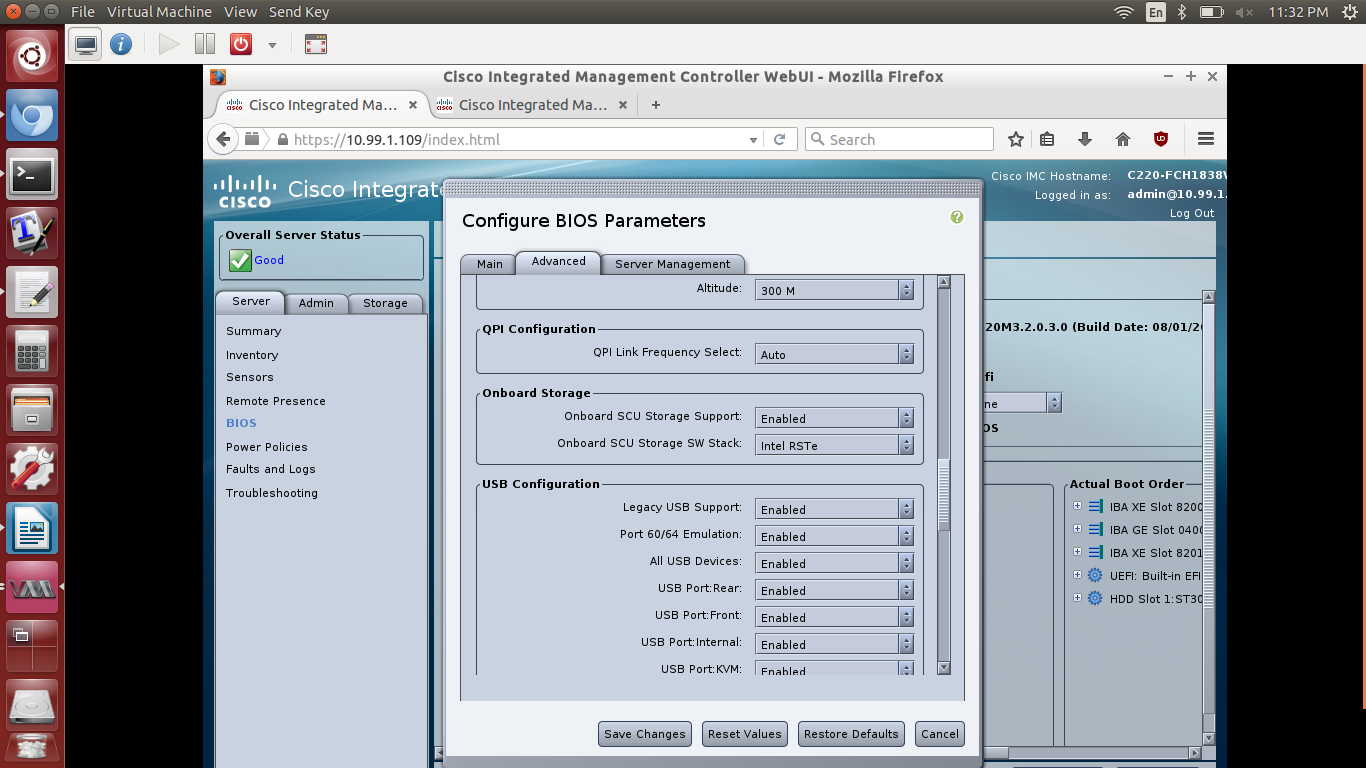Click the run virtual machine play icon
1366x768 pixels.
[x=169, y=44]
